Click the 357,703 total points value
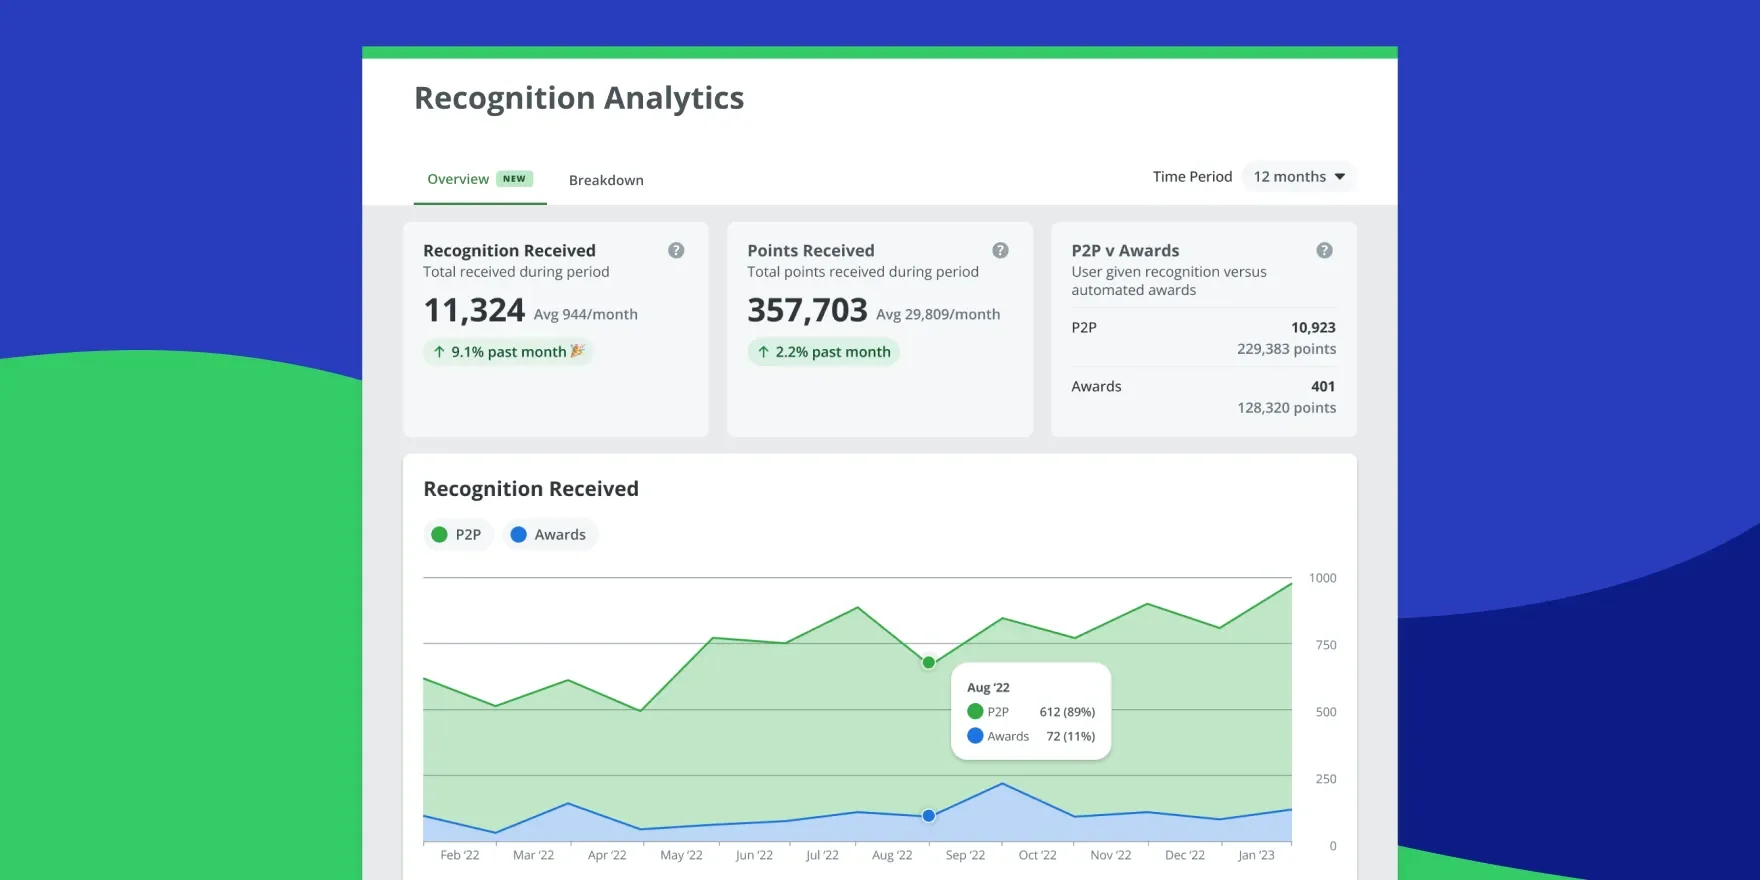1760x880 pixels. (808, 310)
